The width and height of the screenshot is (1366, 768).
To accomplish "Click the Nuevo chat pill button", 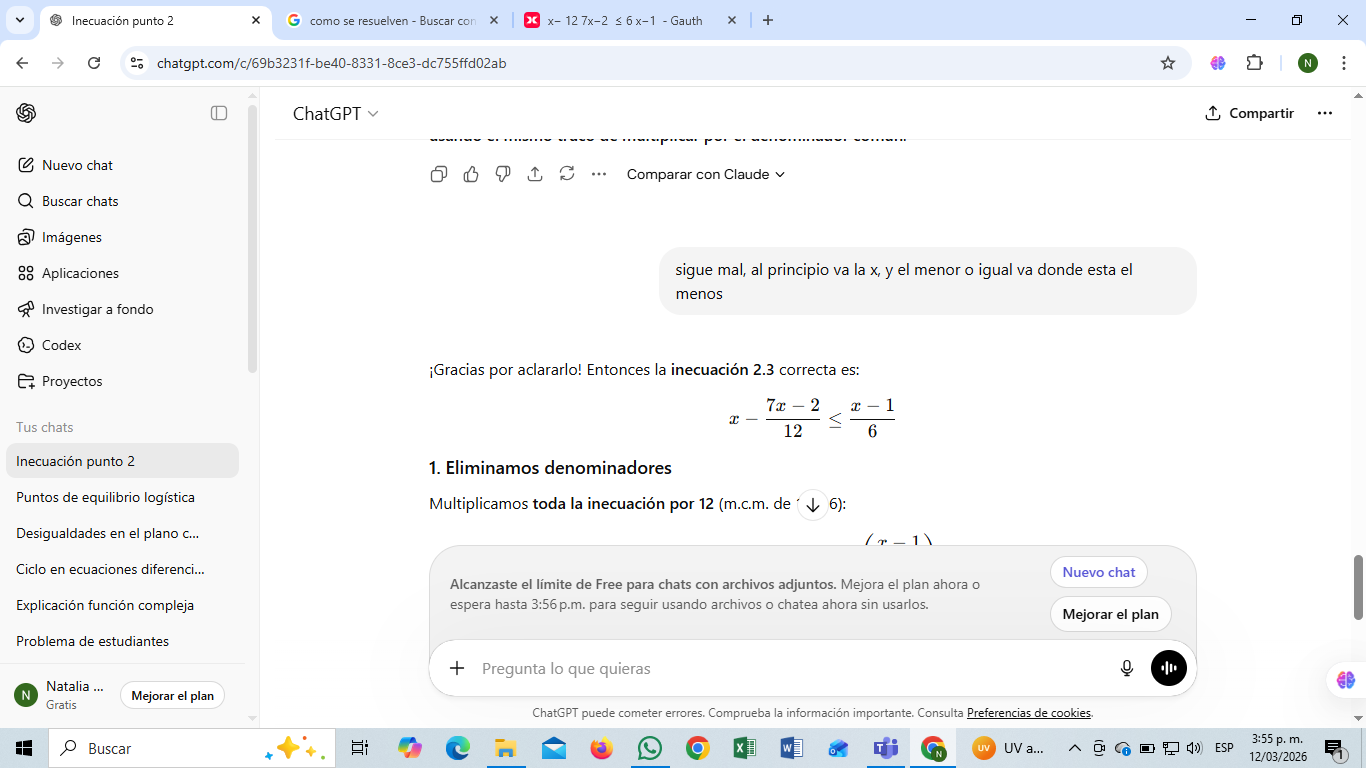I will [x=1098, y=572].
